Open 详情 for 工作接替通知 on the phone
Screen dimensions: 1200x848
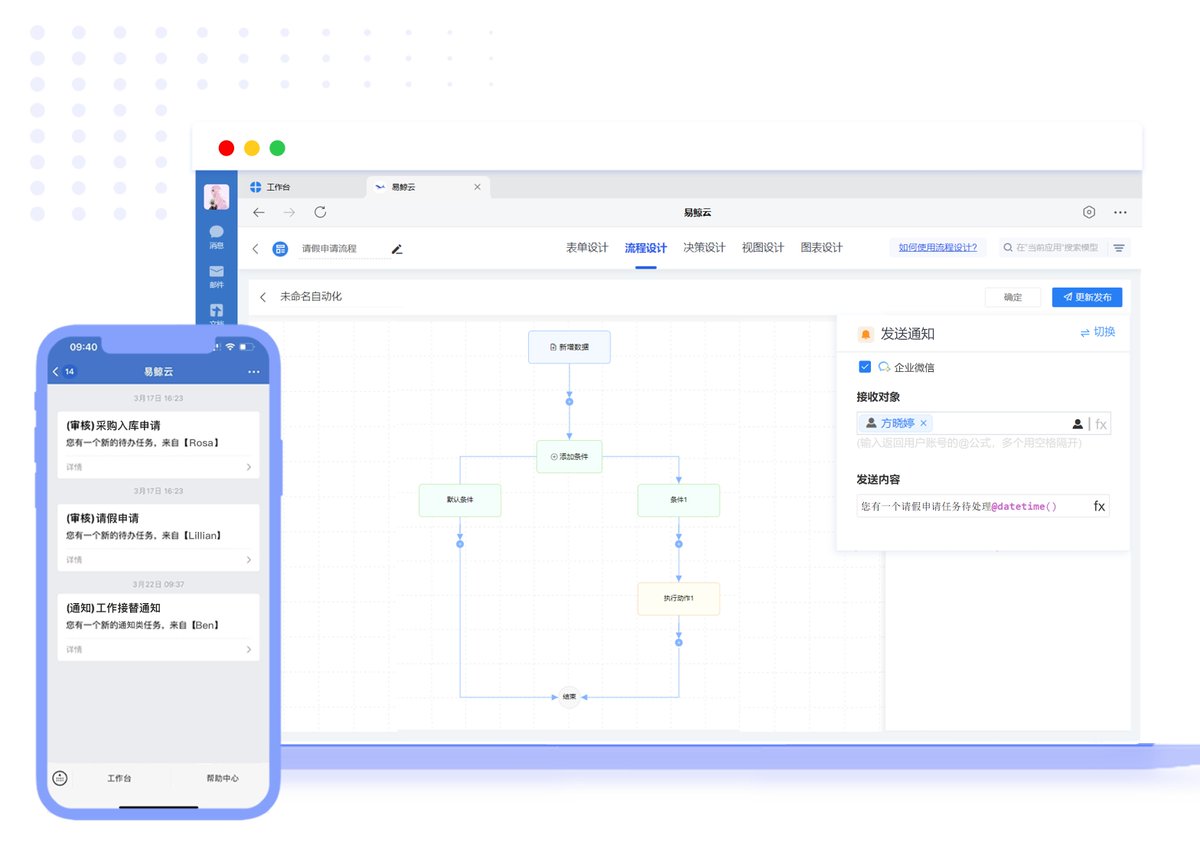(x=158, y=650)
